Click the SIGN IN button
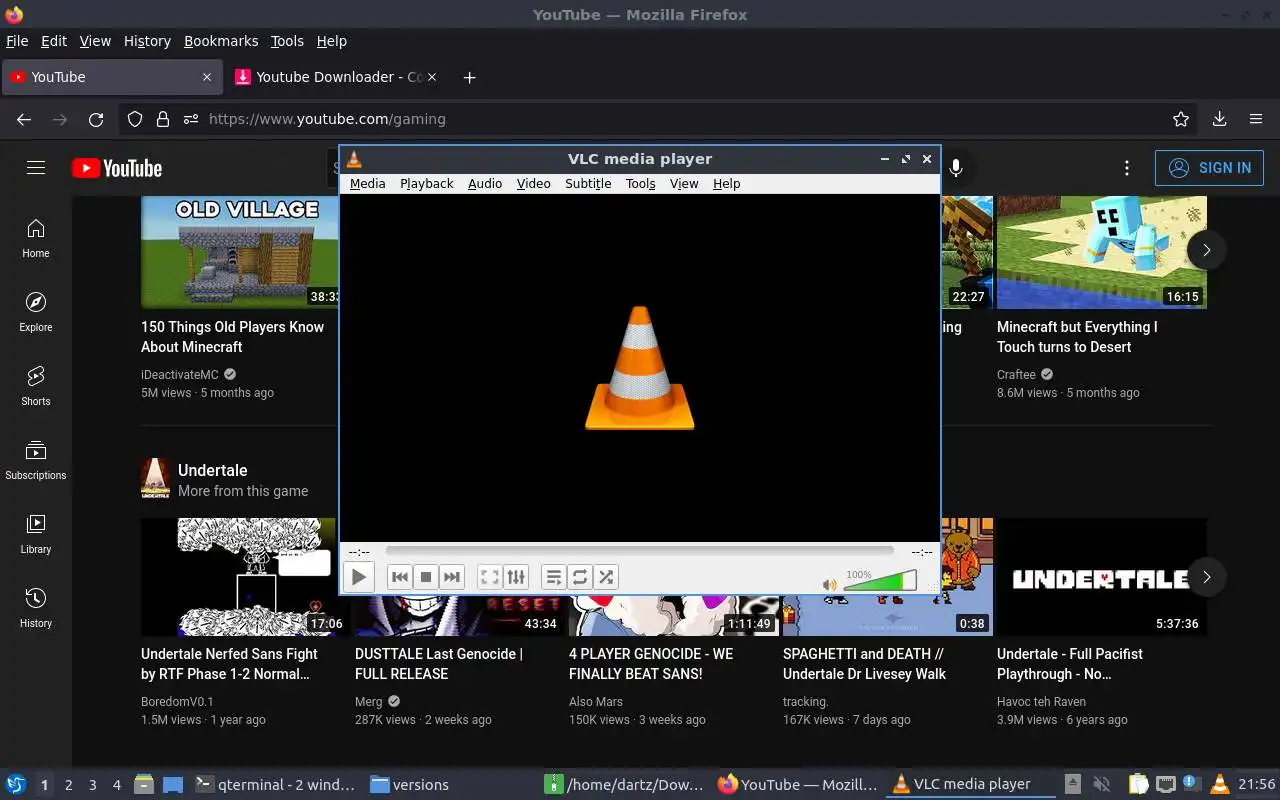Image resolution: width=1280 pixels, height=800 pixels. [1209, 168]
